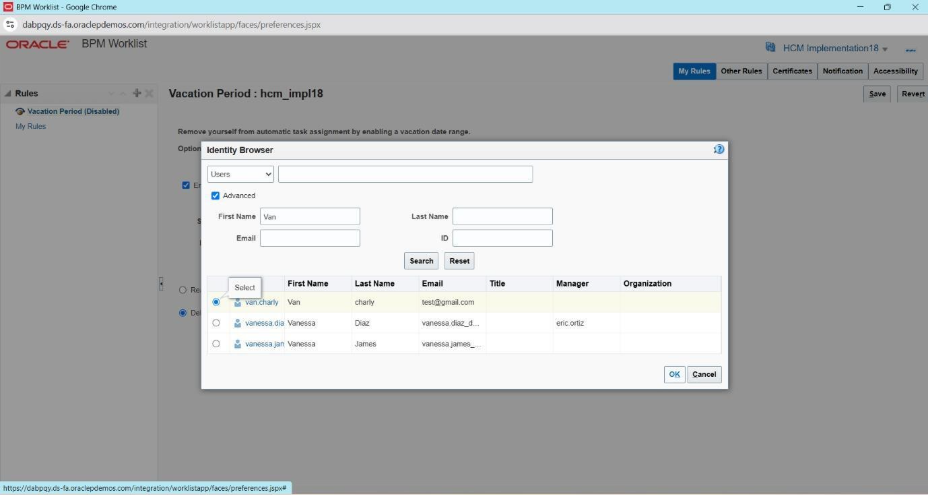Click the ID input field

click(x=502, y=238)
